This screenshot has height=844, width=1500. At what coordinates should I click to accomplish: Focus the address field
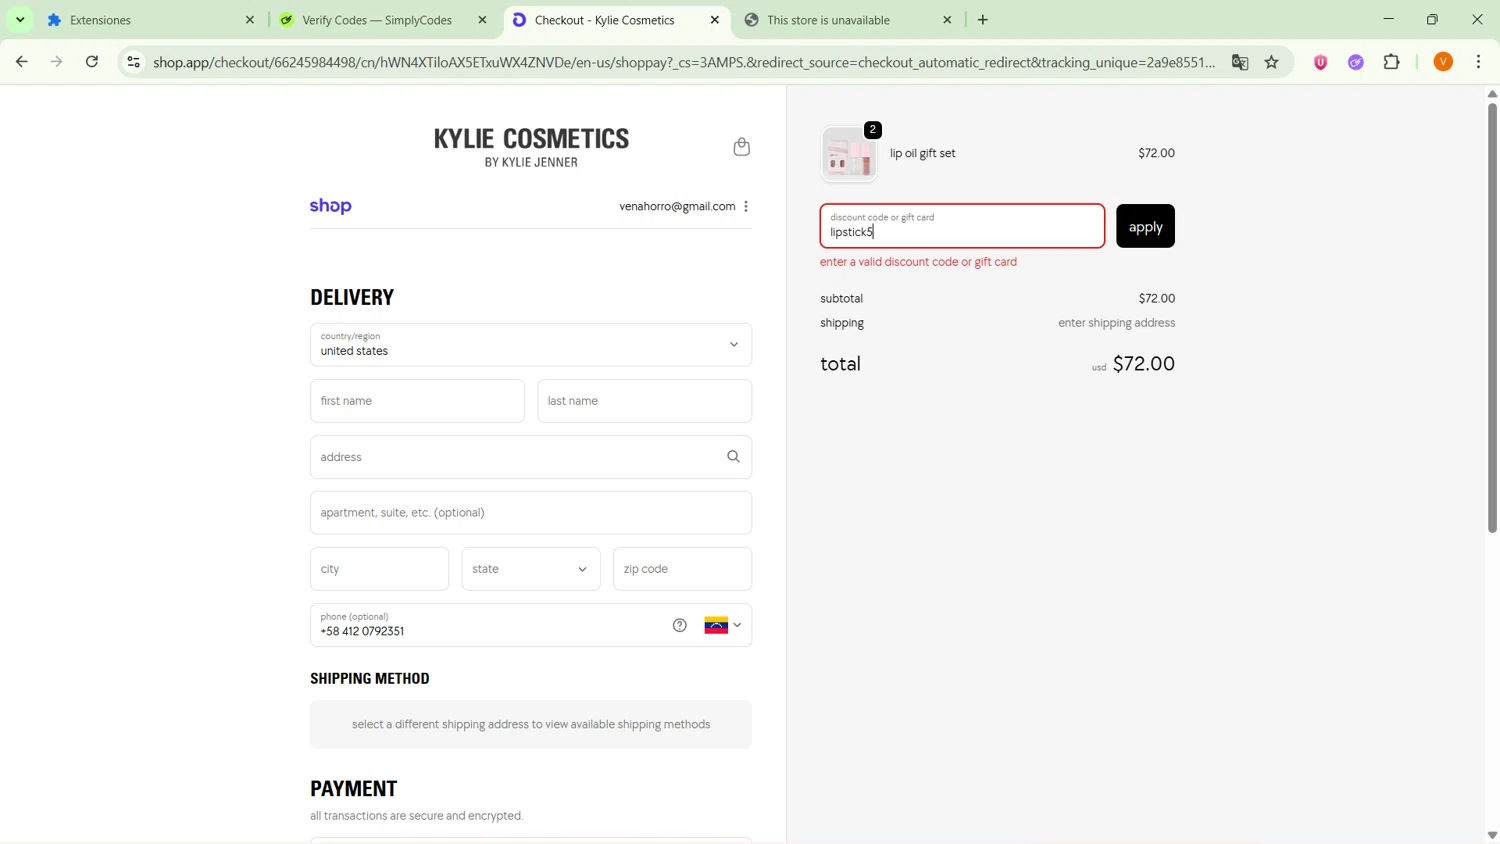click(531, 457)
